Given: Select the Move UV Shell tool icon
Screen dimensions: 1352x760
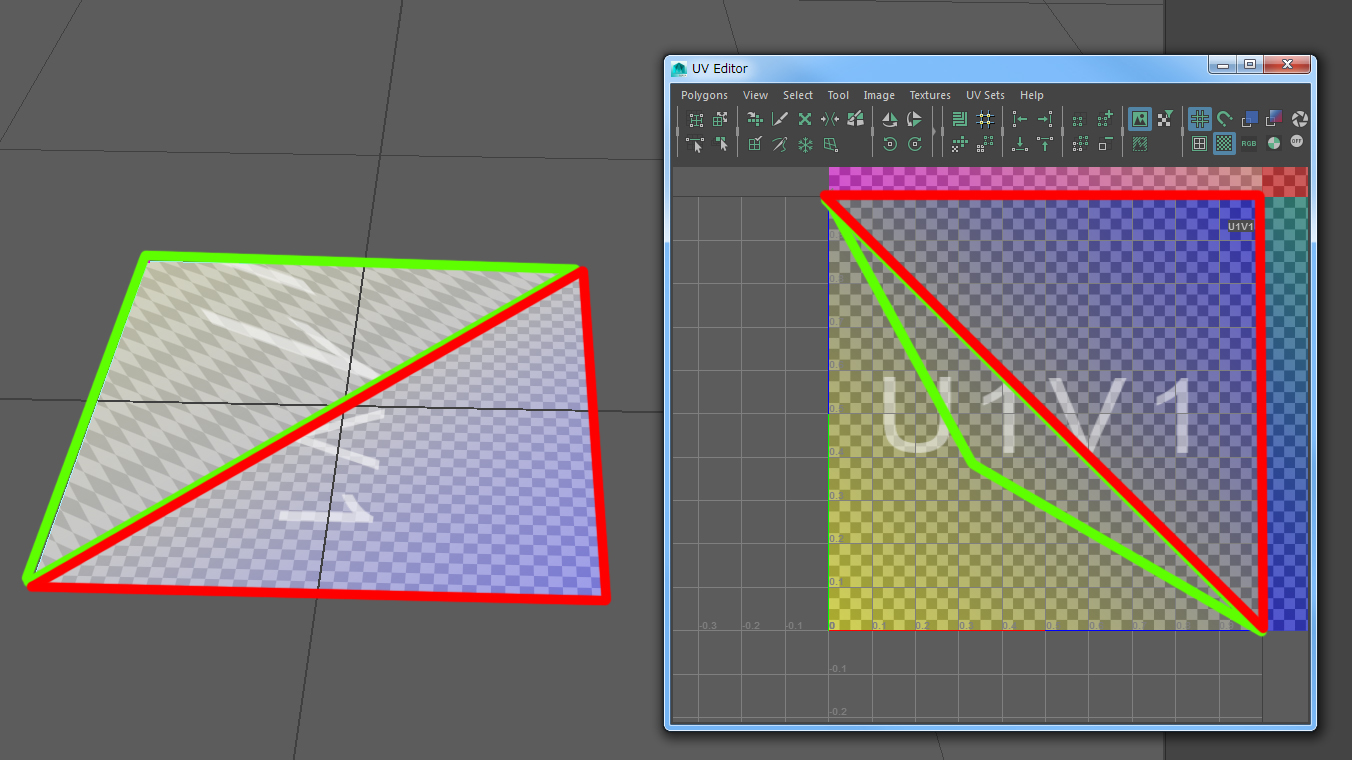Looking at the screenshot, I should point(720,119).
